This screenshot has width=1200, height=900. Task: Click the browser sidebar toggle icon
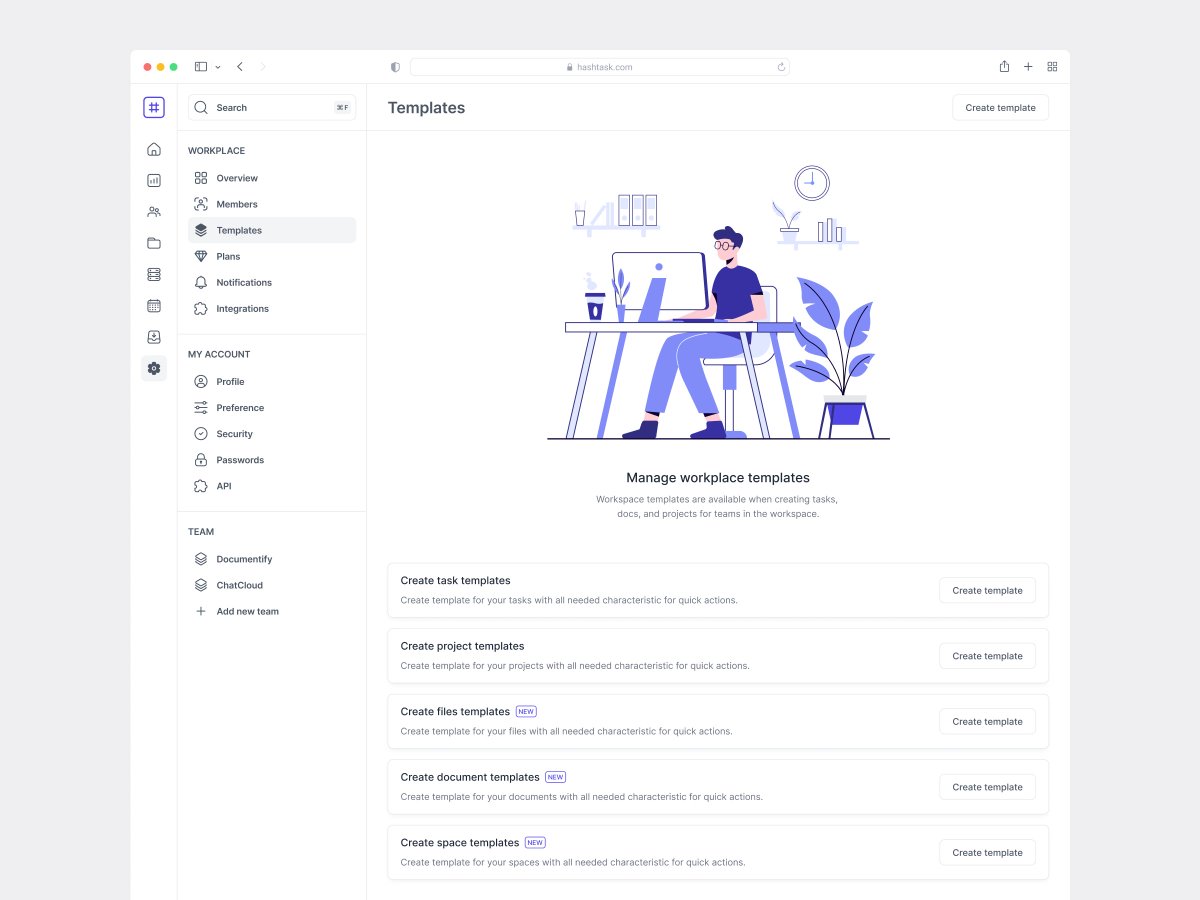(201, 67)
